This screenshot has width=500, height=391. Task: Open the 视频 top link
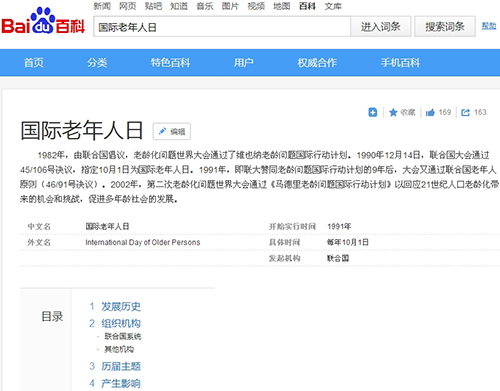click(x=256, y=6)
